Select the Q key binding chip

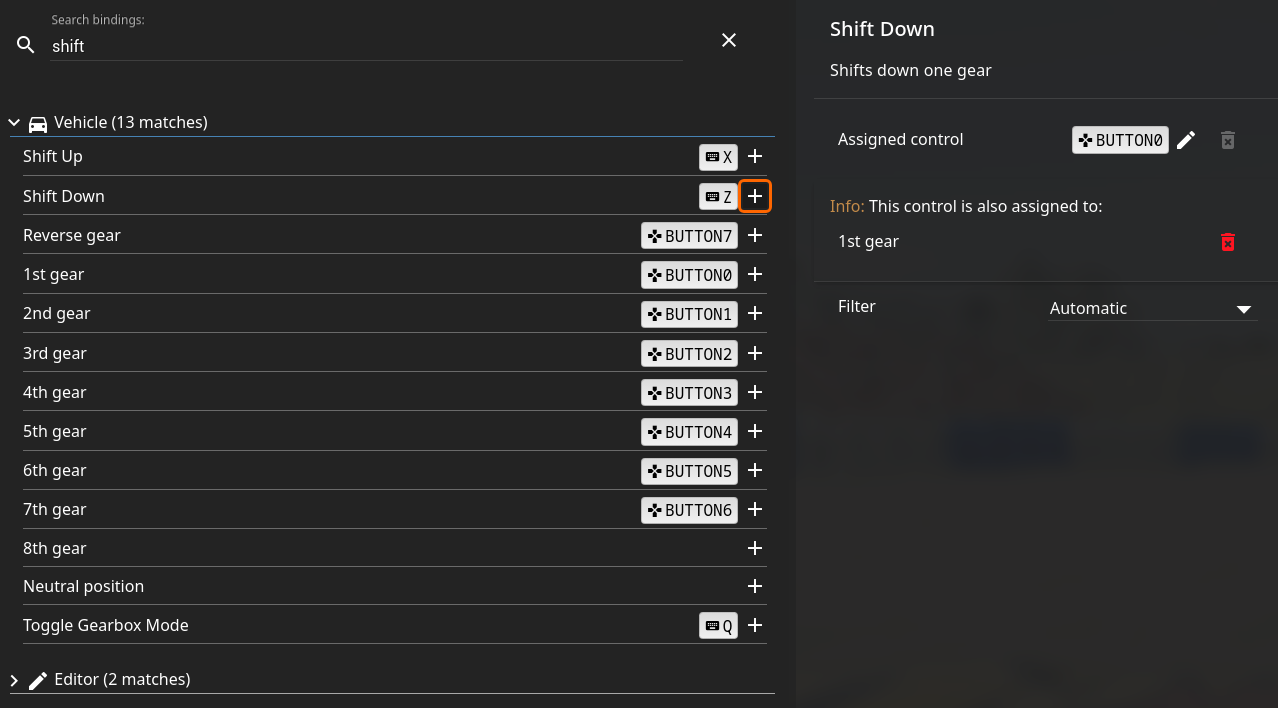coord(718,626)
